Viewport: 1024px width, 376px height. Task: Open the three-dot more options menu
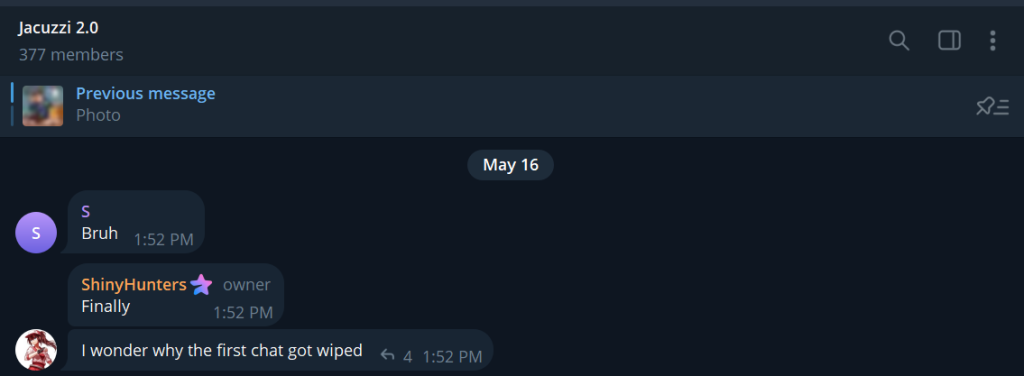coord(992,40)
